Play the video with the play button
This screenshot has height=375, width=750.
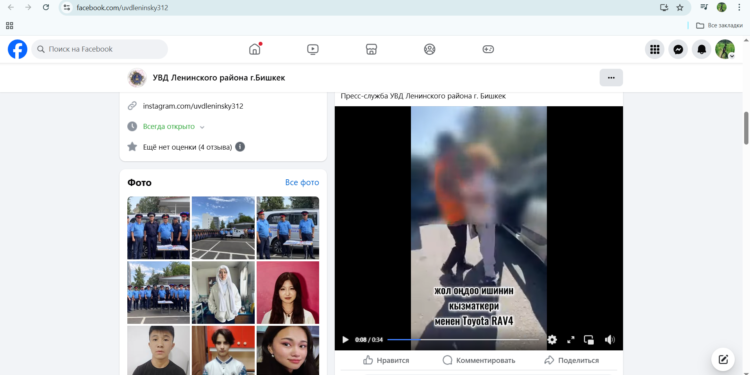[345, 340]
